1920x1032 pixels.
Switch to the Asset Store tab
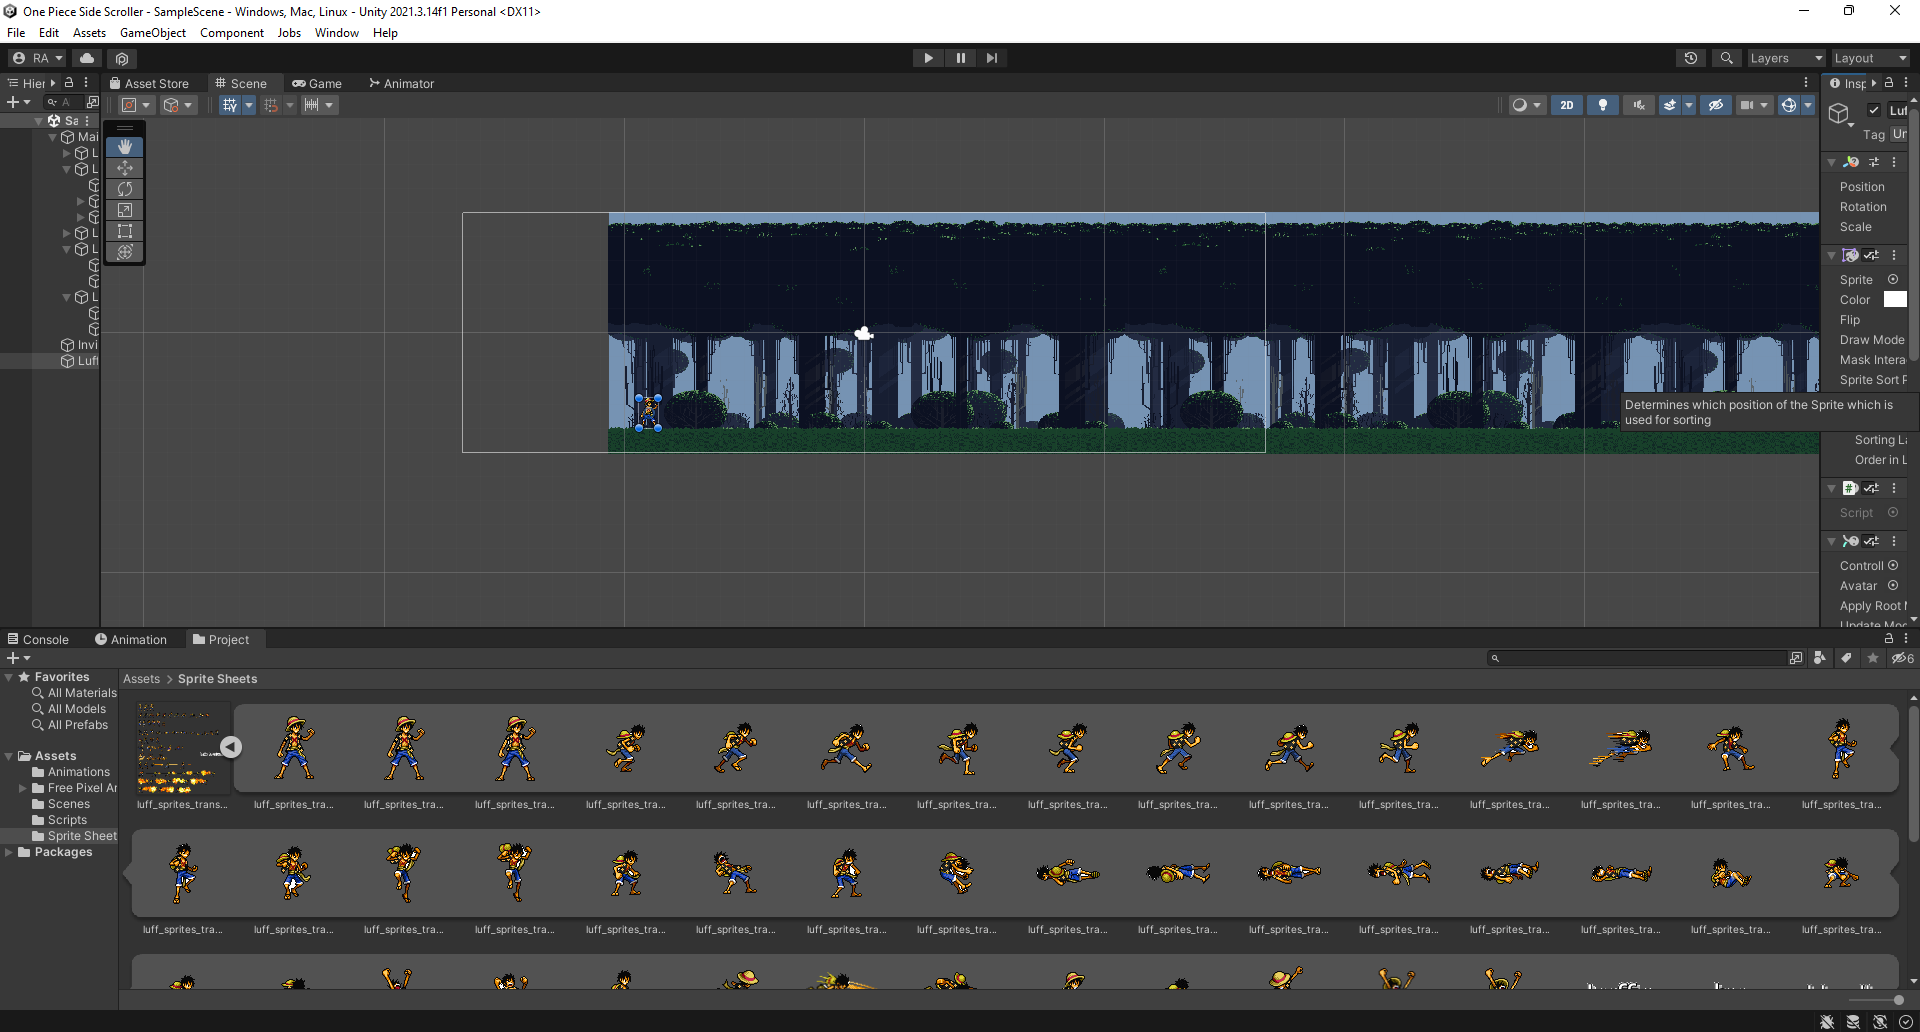pos(149,83)
